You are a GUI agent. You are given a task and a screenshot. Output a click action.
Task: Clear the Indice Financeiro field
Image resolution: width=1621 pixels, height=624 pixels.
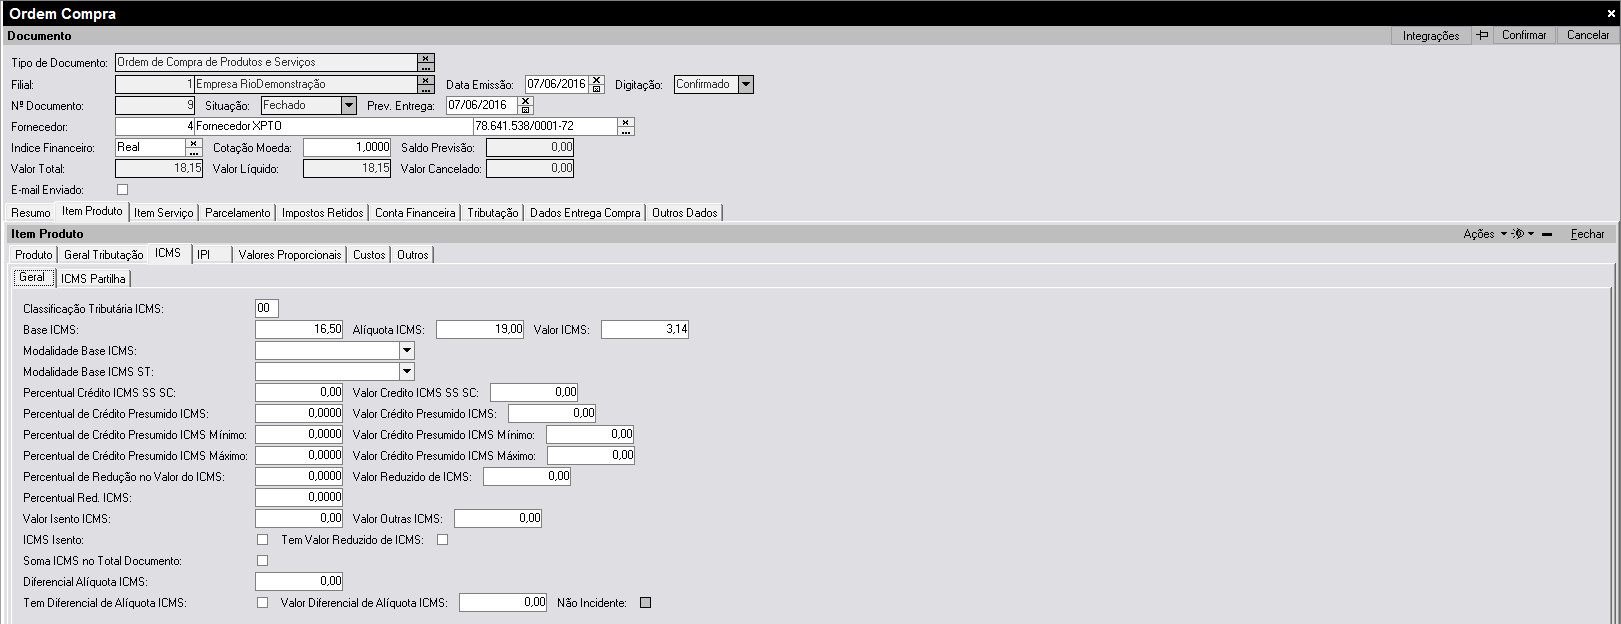pyautogui.click(x=194, y=143)
